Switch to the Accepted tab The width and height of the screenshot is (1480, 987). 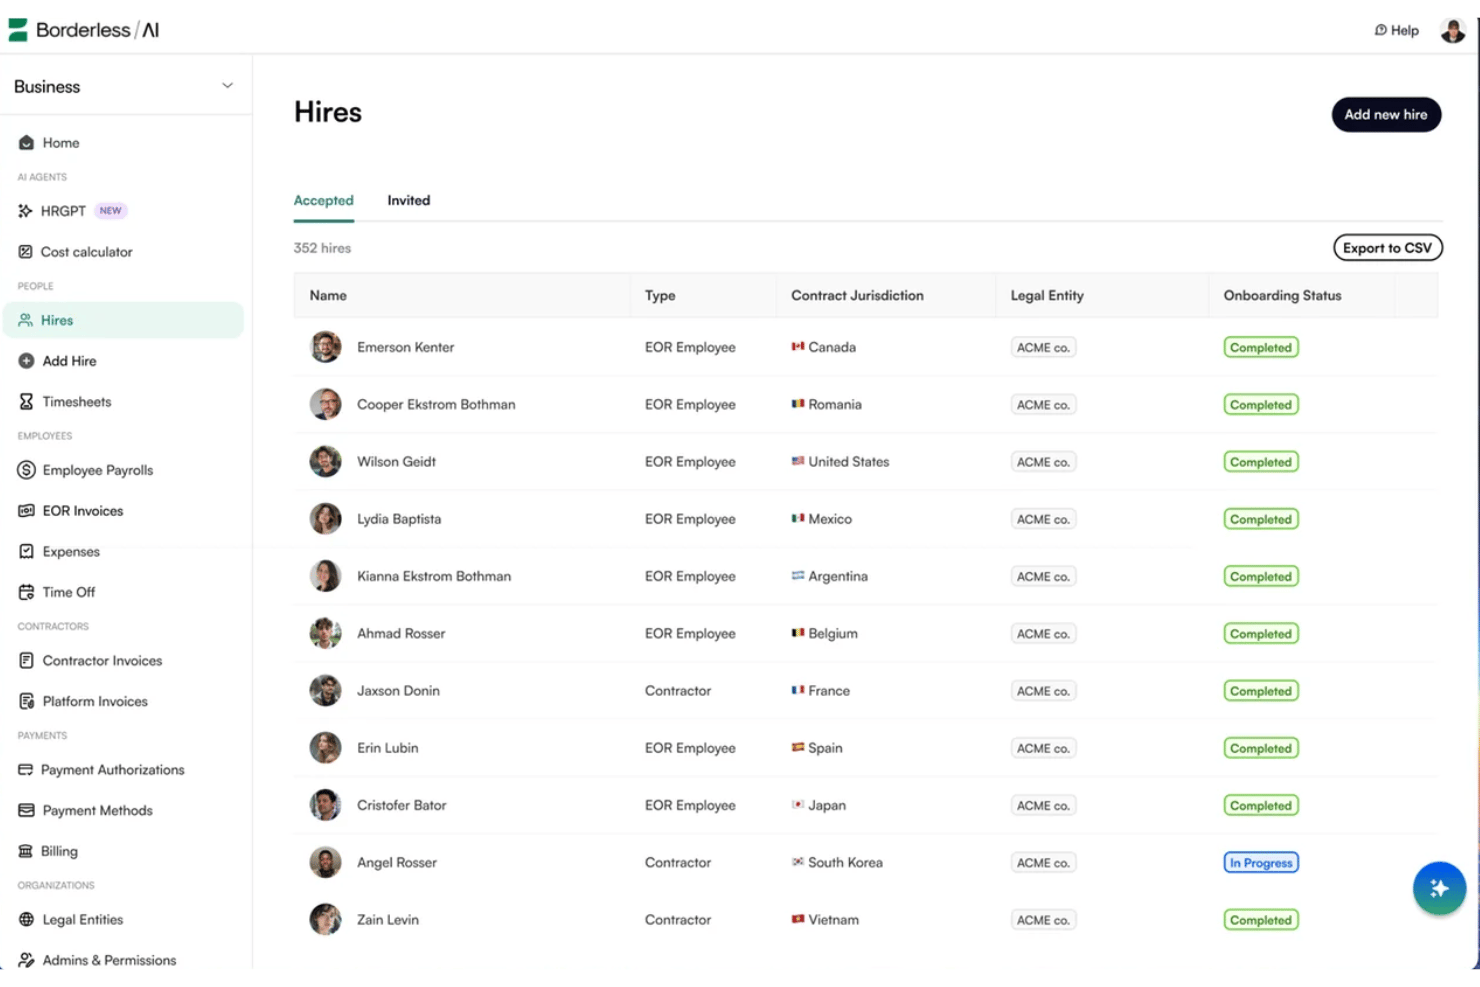323,200
